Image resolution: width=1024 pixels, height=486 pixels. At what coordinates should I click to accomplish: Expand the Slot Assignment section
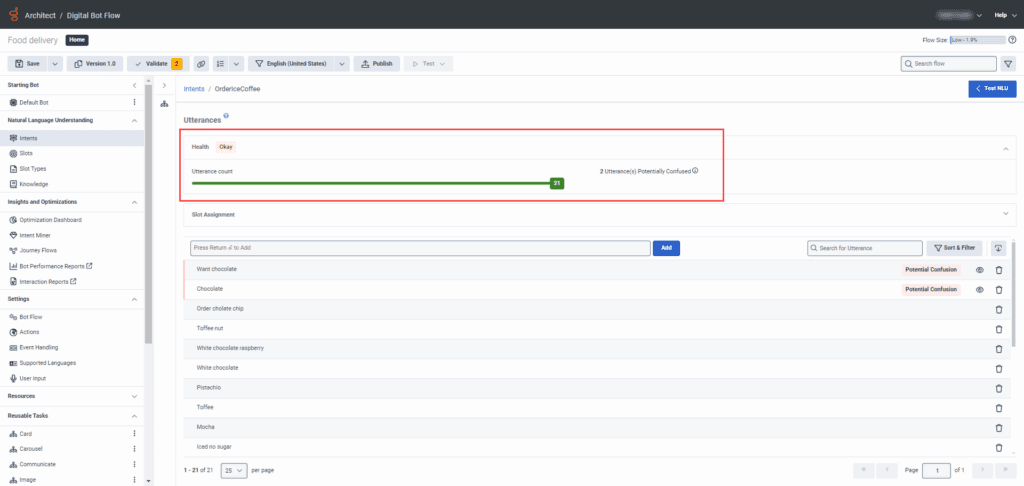(1005, 213)
